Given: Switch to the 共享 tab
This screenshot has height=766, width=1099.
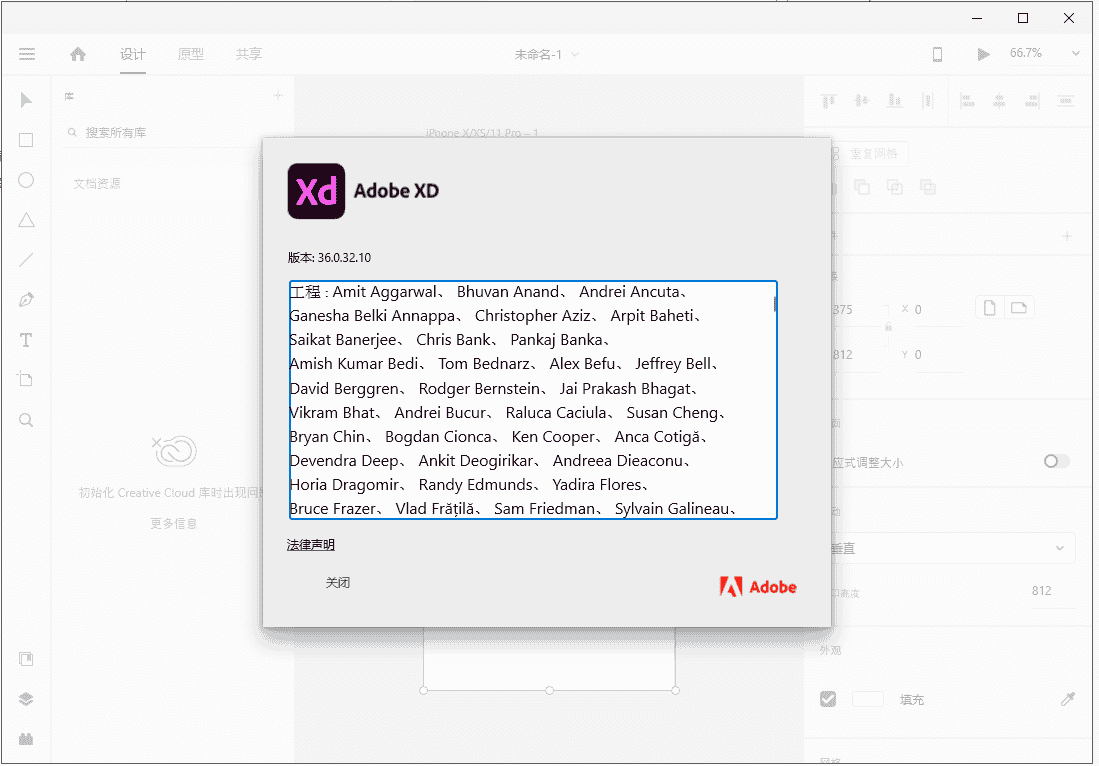Looking at the screenshot, I should [x=249, y=54].
